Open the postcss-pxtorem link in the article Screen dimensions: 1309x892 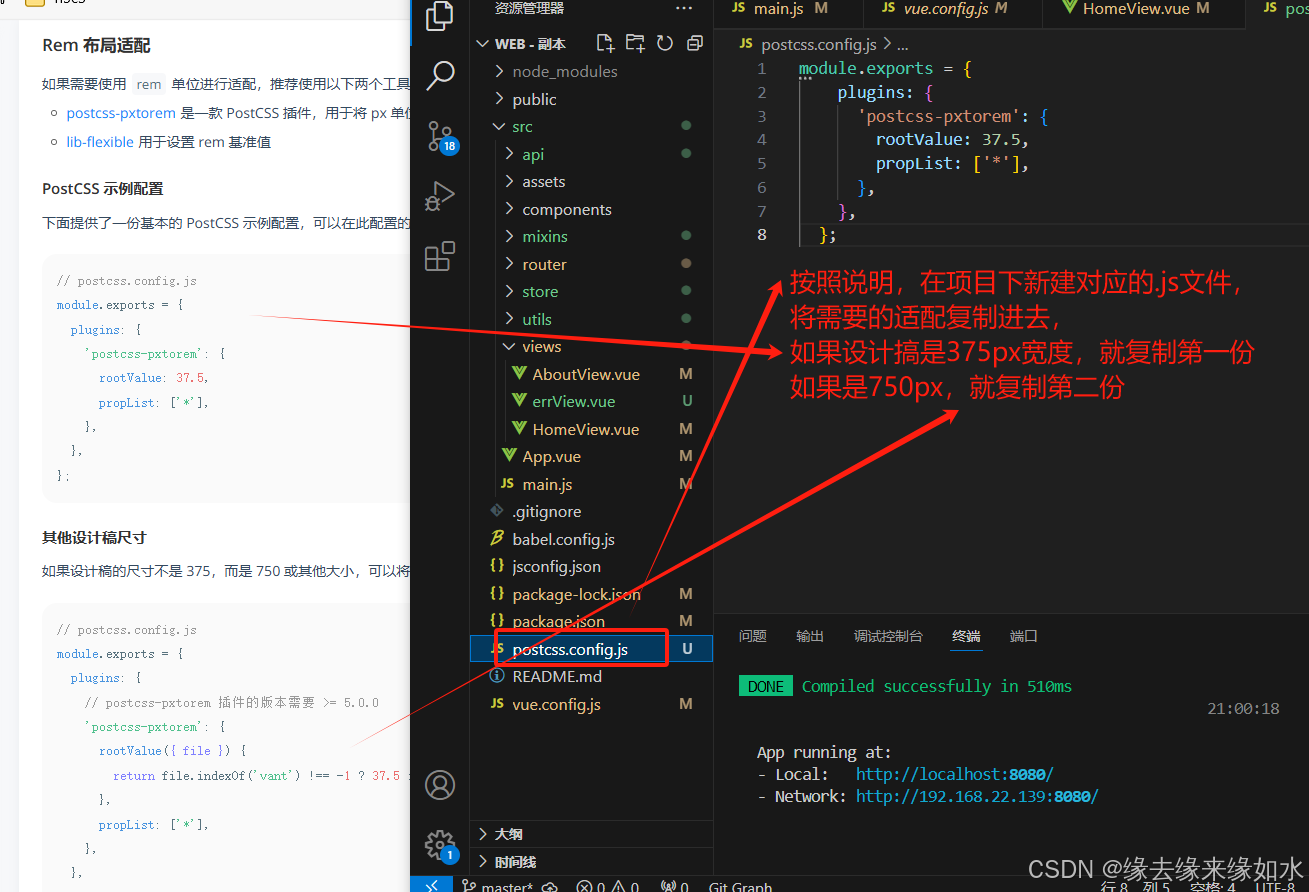click(x=121, y=113)
